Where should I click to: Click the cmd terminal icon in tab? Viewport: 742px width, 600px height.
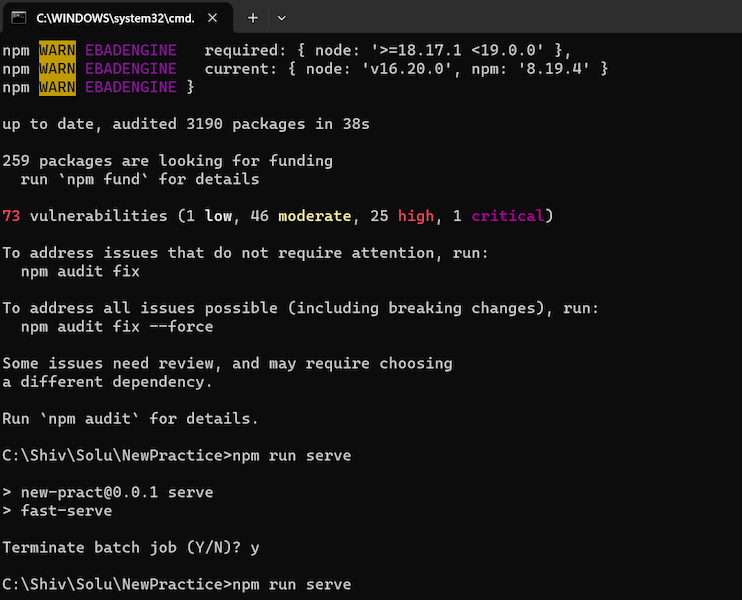pos(18,18)
